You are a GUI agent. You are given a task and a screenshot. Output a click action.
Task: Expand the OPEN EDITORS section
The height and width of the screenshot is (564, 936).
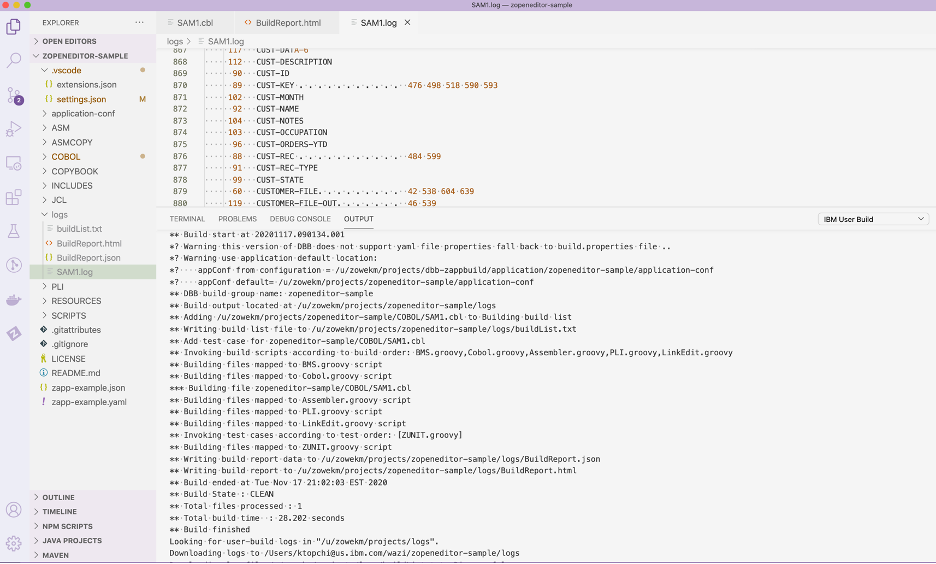(93, 41)
